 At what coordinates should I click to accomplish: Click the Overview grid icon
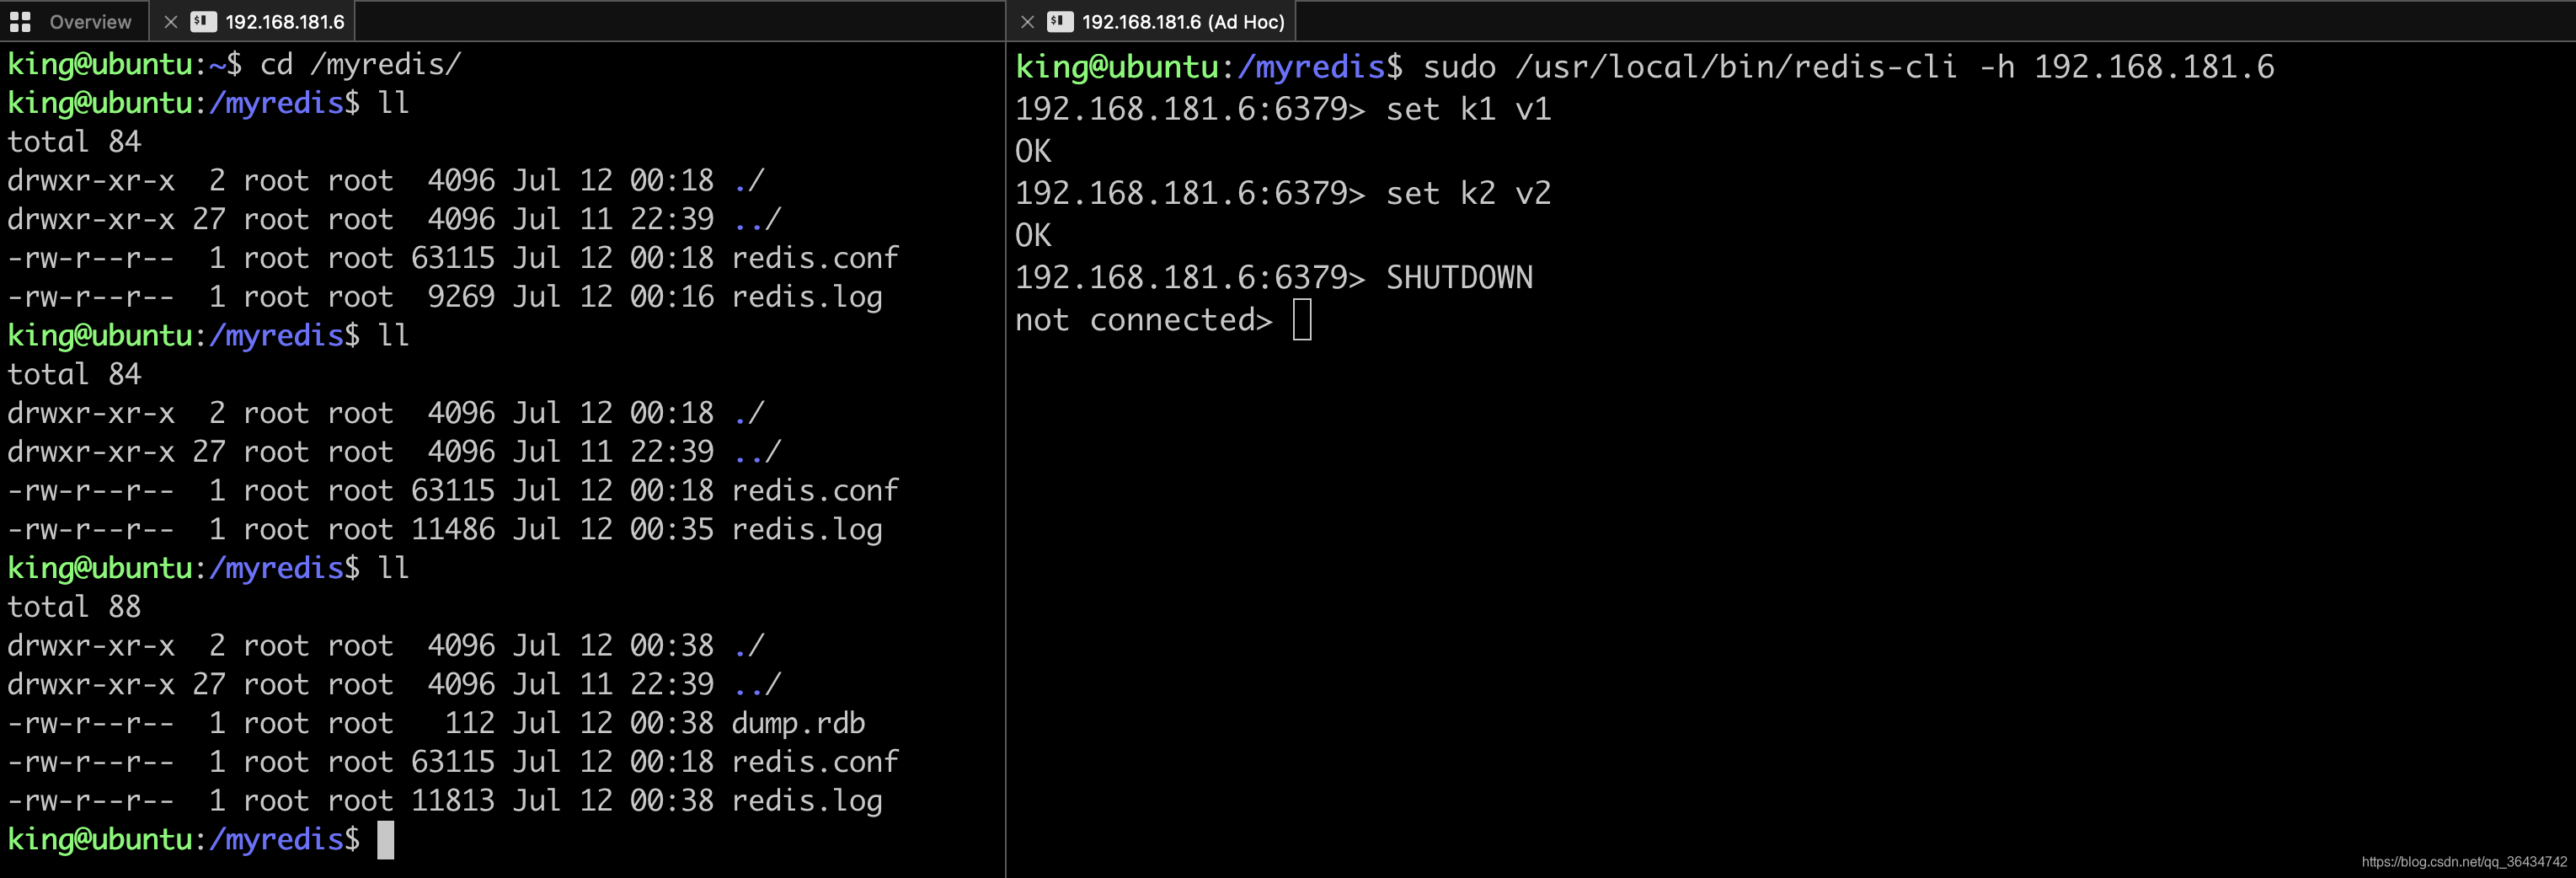(x=20, y=21)
